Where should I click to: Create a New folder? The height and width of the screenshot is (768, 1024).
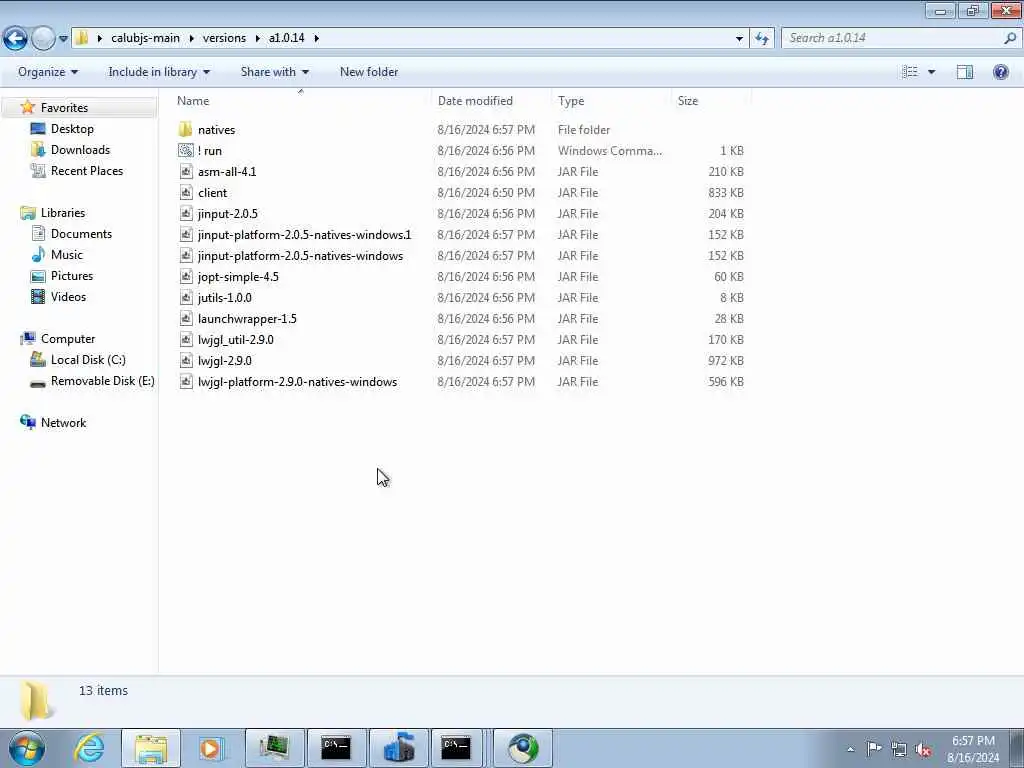(369, 72)
